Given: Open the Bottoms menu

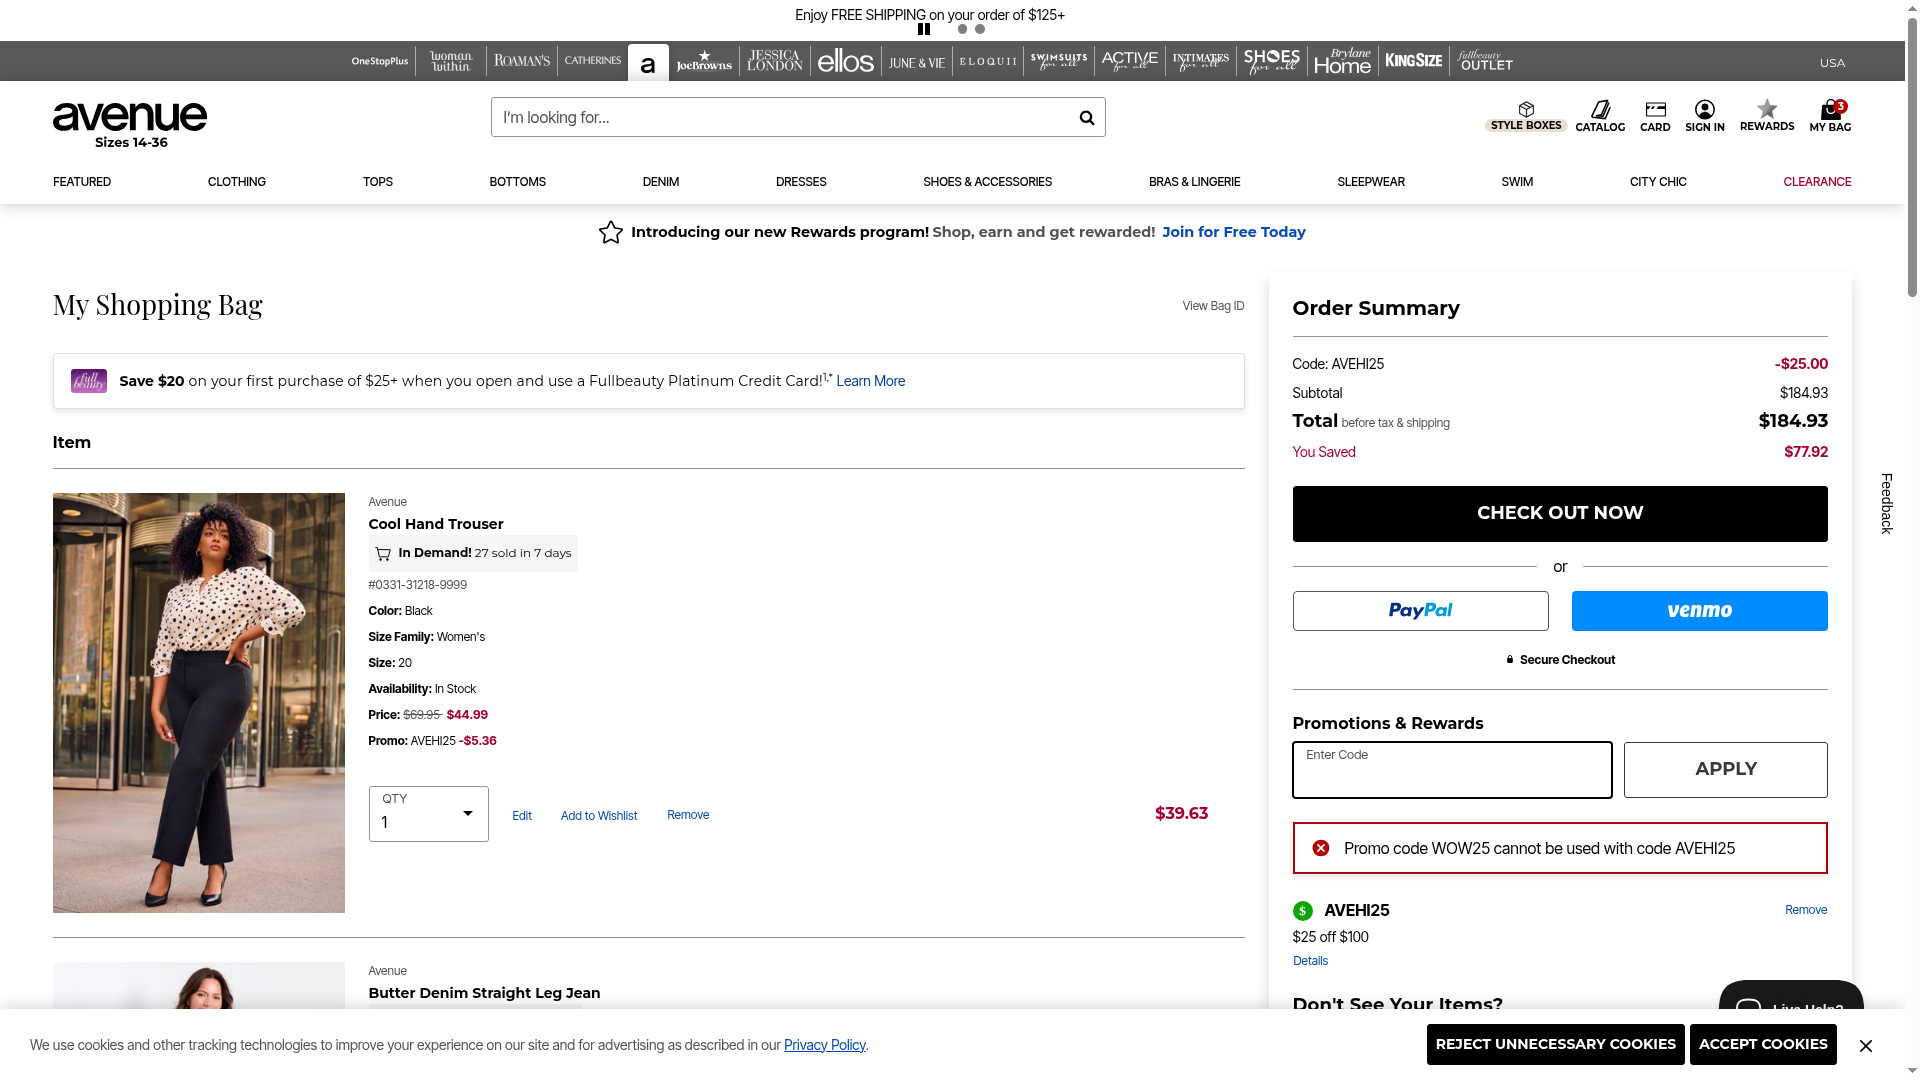Looking at the screenshot, I should 518,182.
